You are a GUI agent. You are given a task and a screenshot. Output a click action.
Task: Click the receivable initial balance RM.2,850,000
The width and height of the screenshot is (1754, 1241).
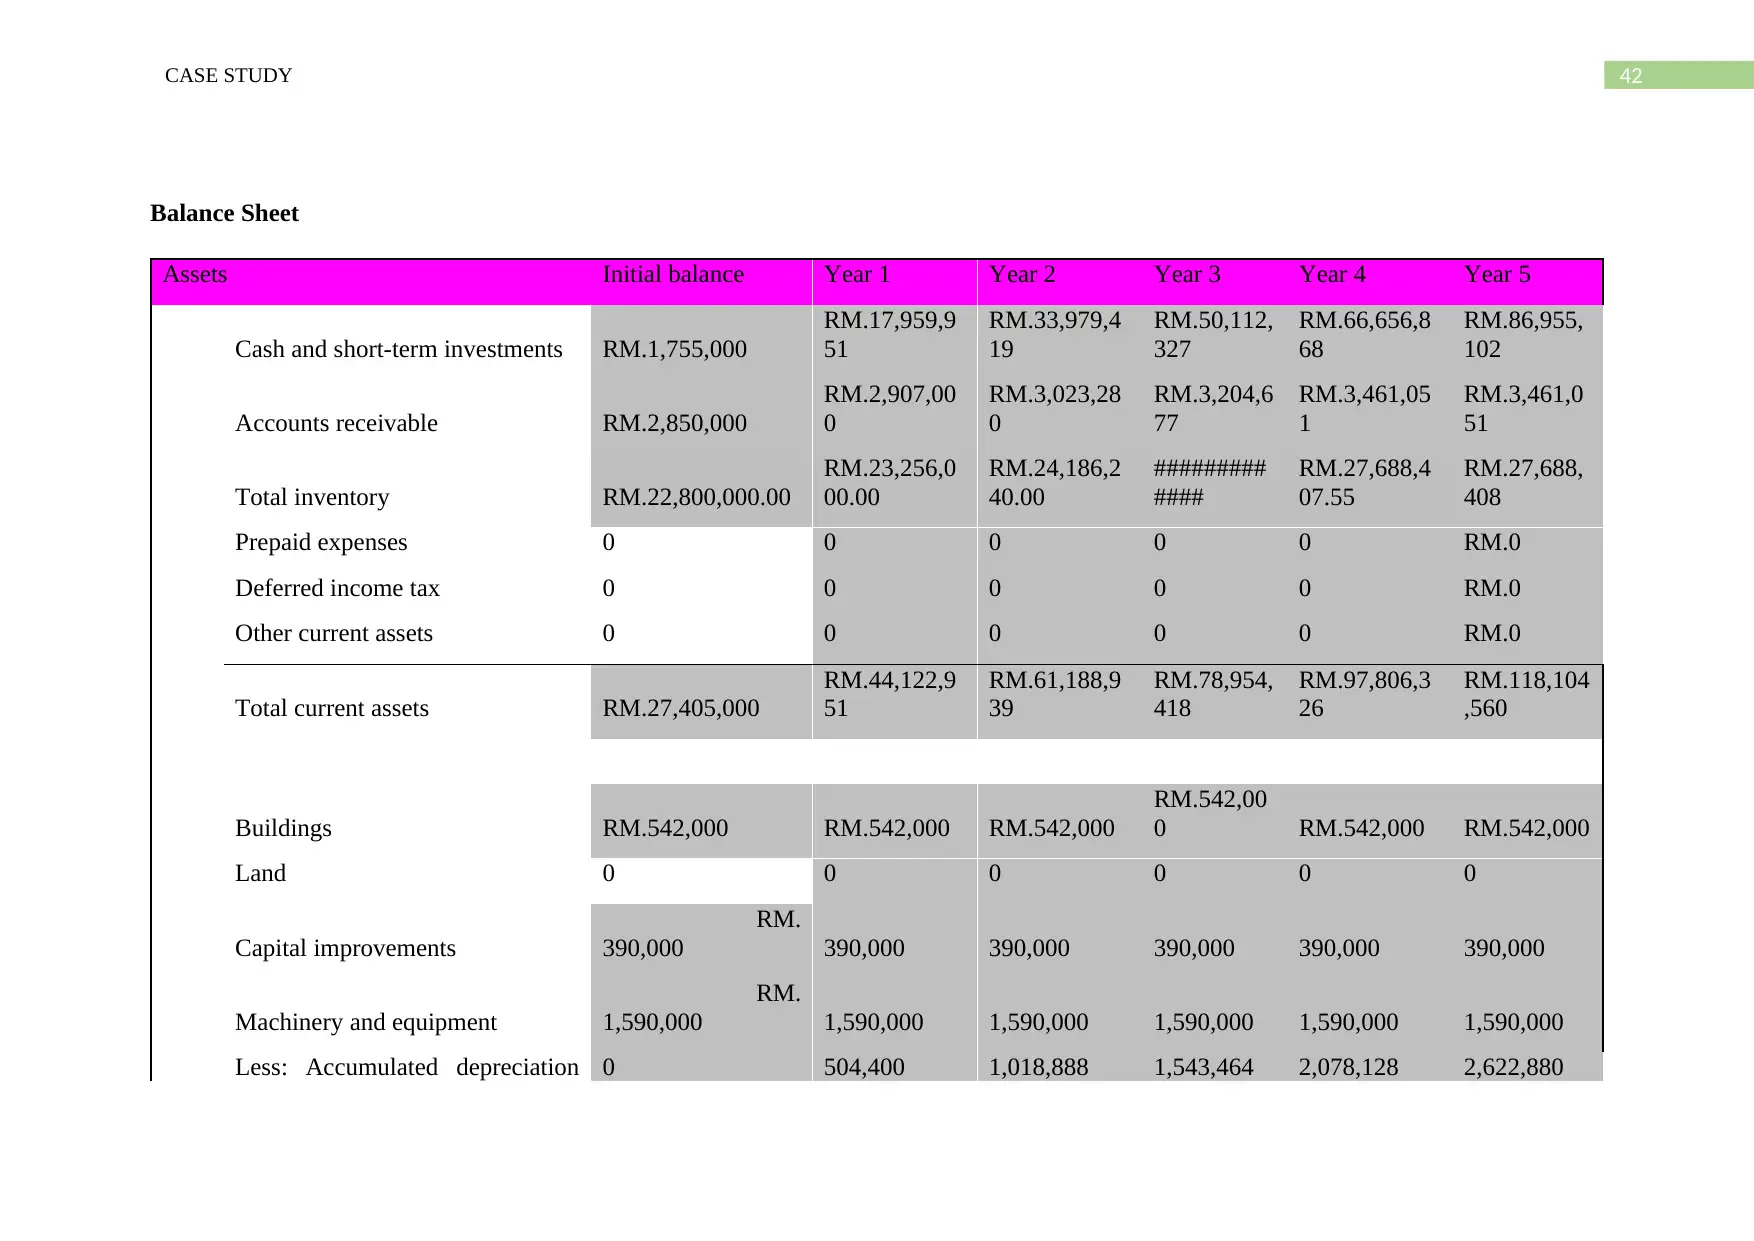[x=674, y=423]
